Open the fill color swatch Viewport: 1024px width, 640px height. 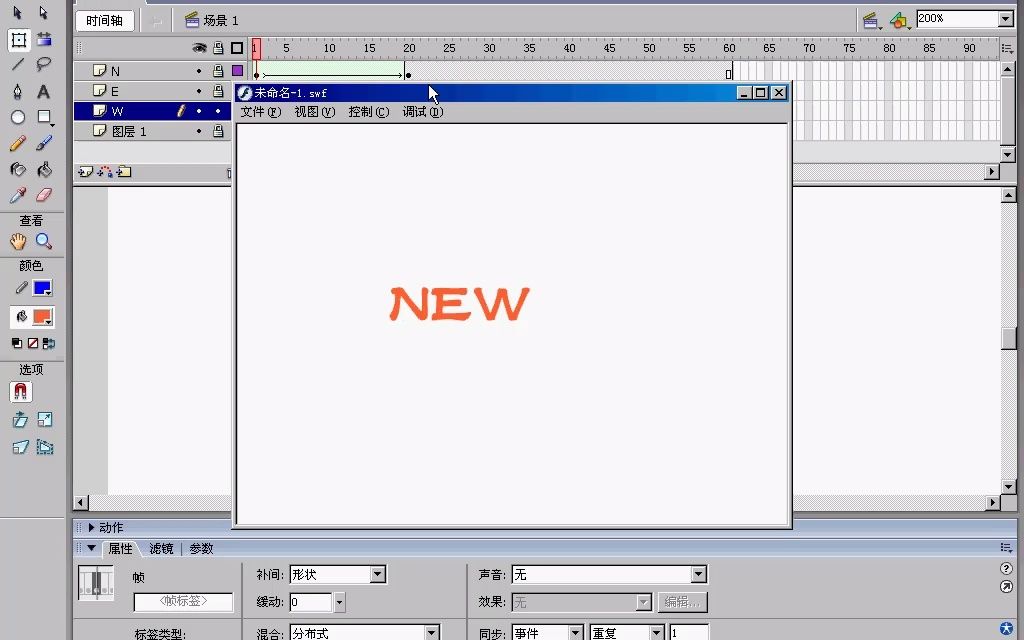coord(45,317)
